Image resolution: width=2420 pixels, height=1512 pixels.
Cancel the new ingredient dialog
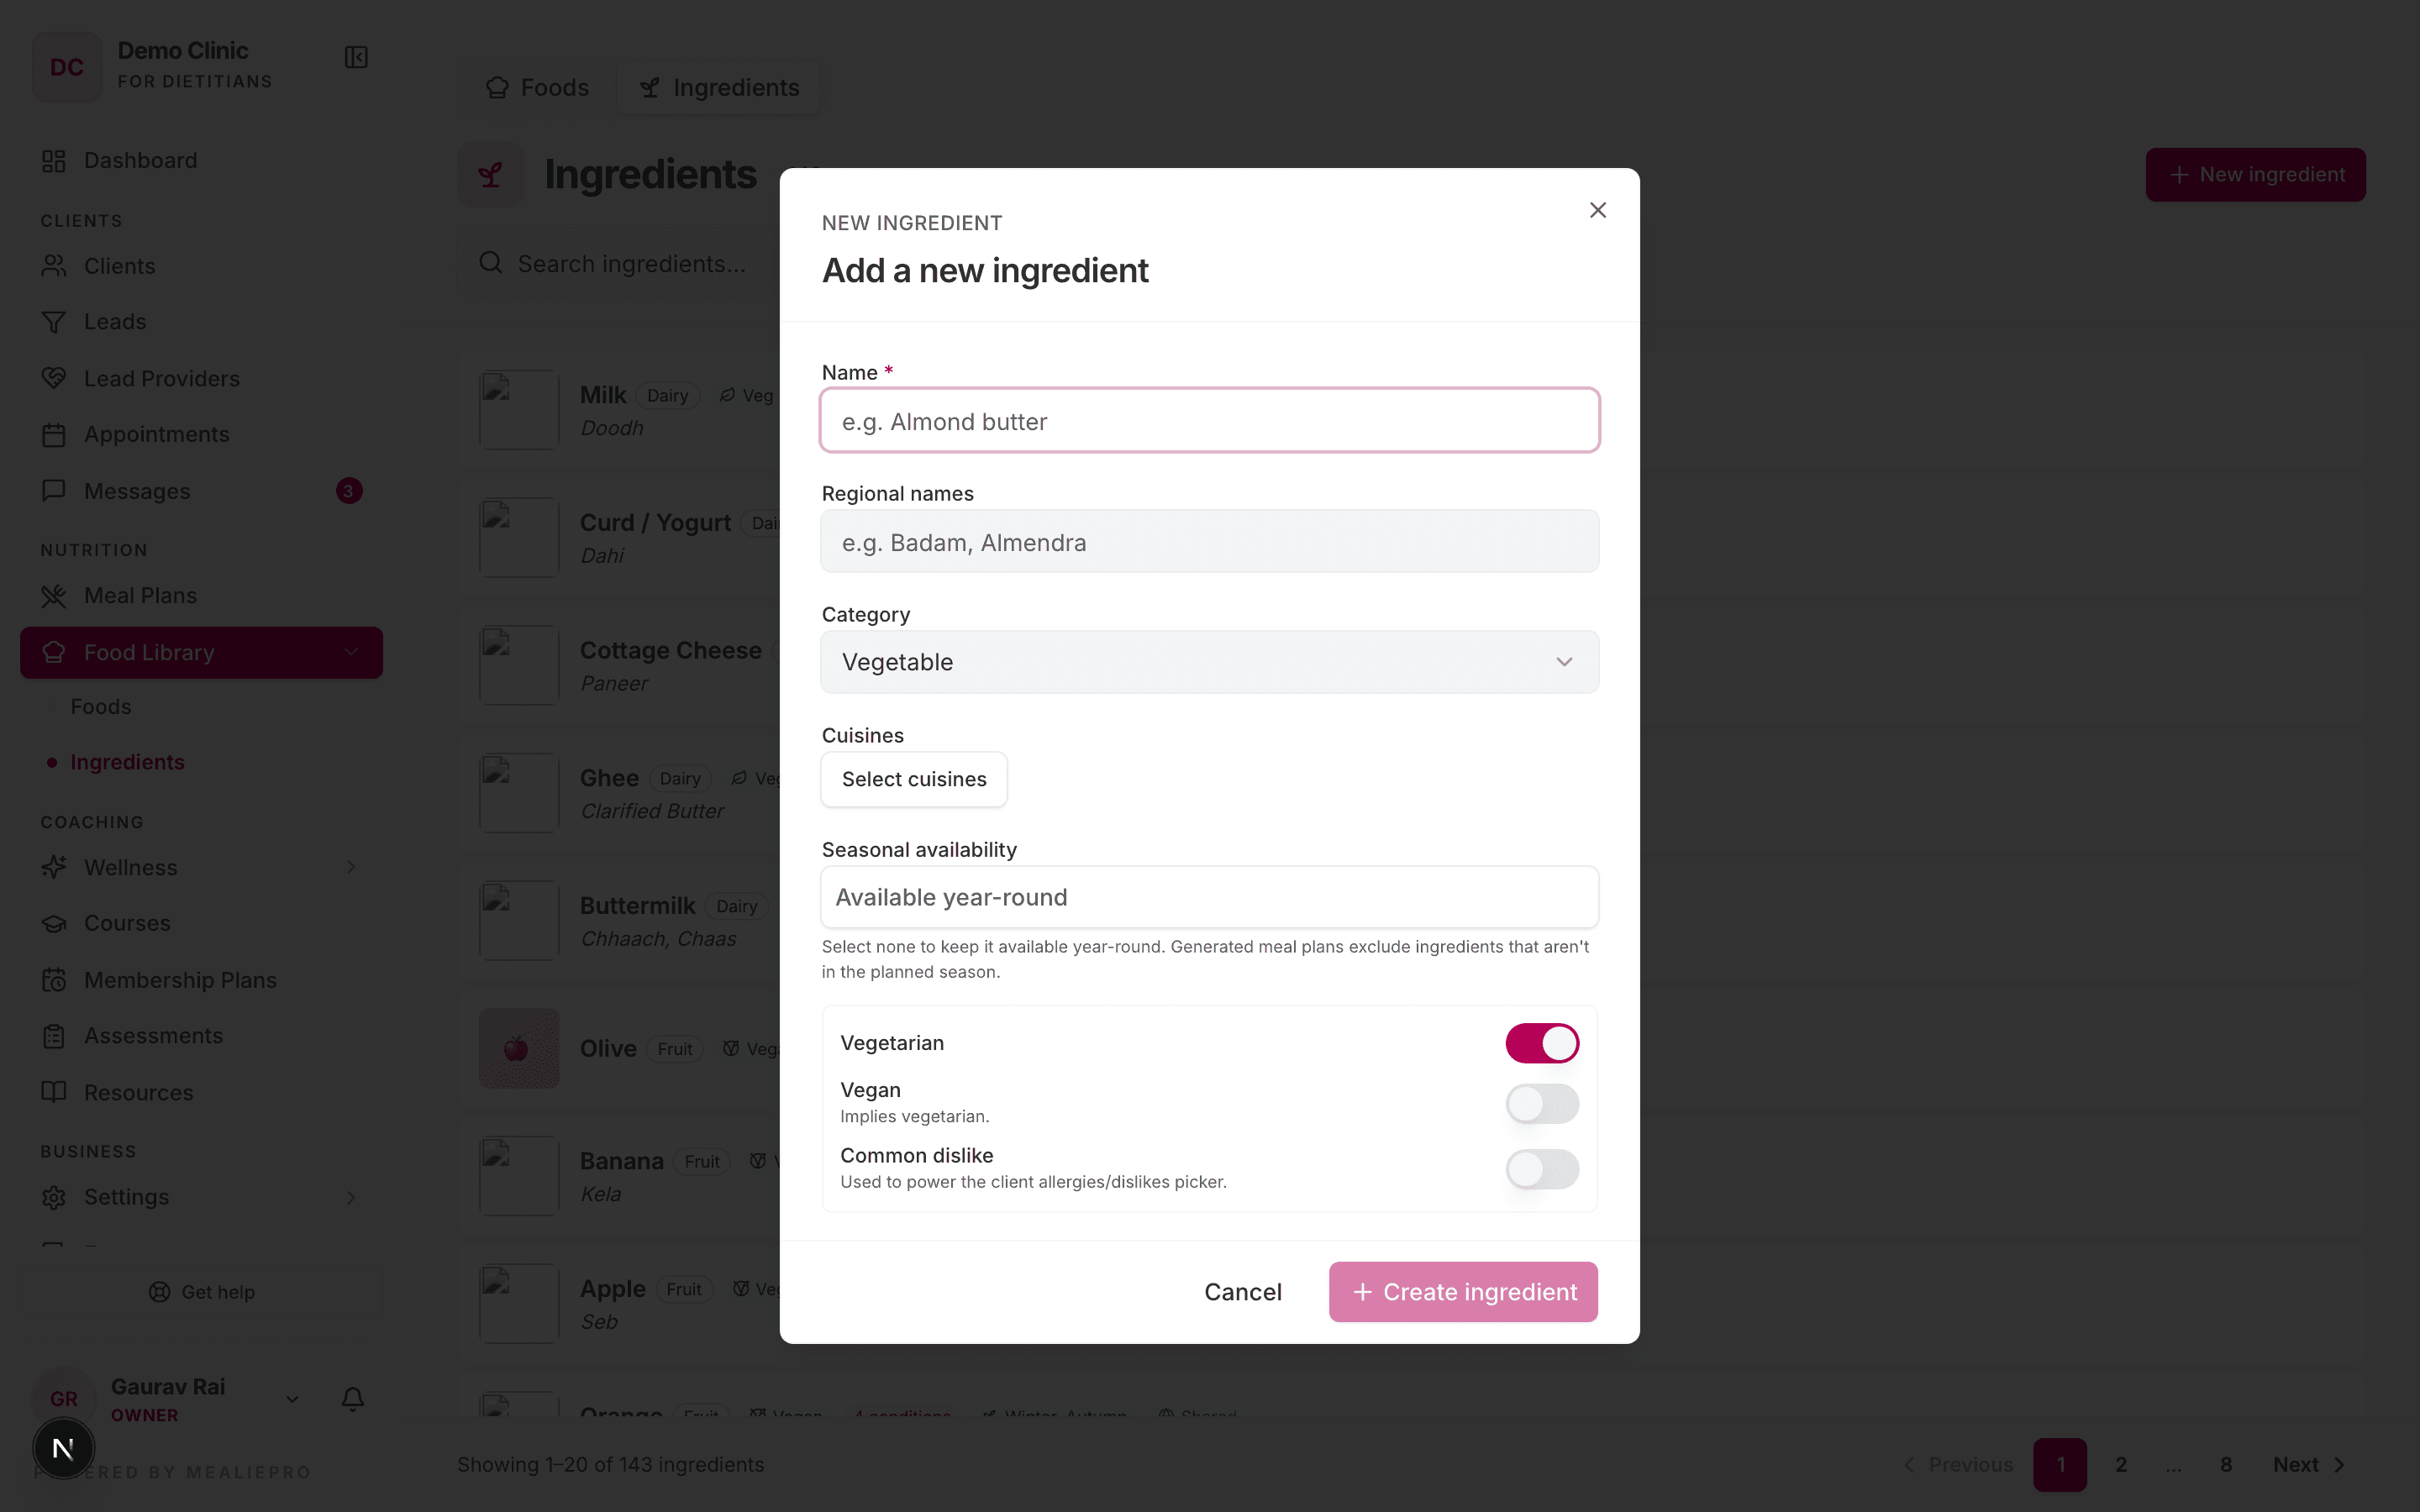point(1242,1292)
